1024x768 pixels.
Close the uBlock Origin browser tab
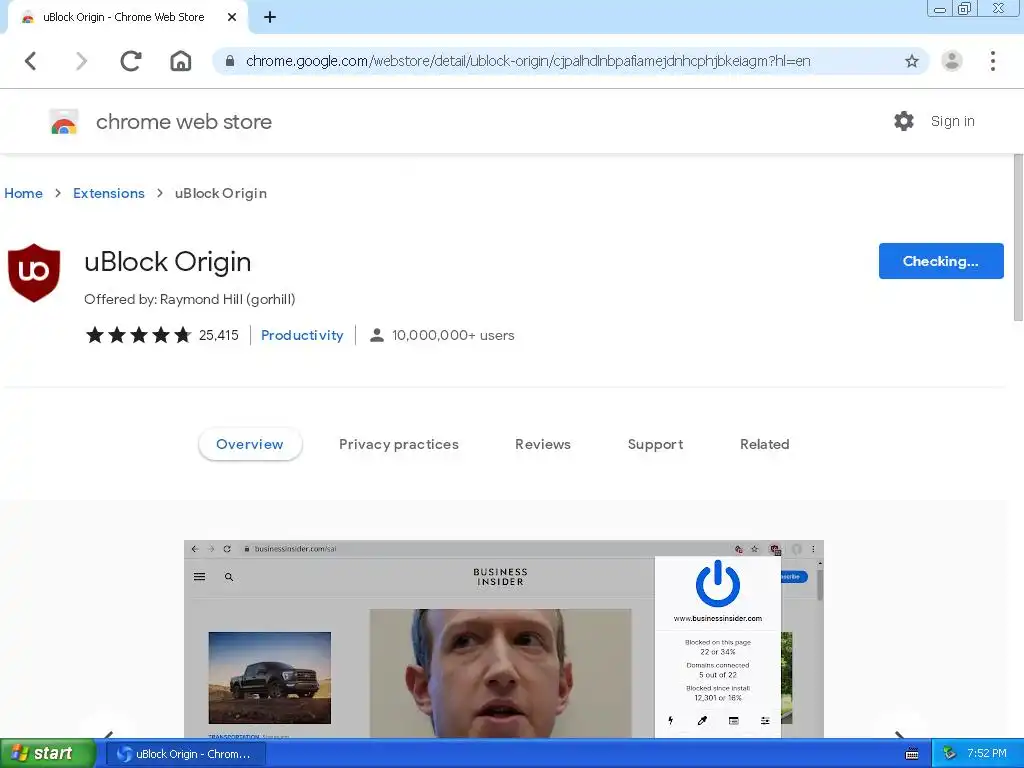point(232,17)
